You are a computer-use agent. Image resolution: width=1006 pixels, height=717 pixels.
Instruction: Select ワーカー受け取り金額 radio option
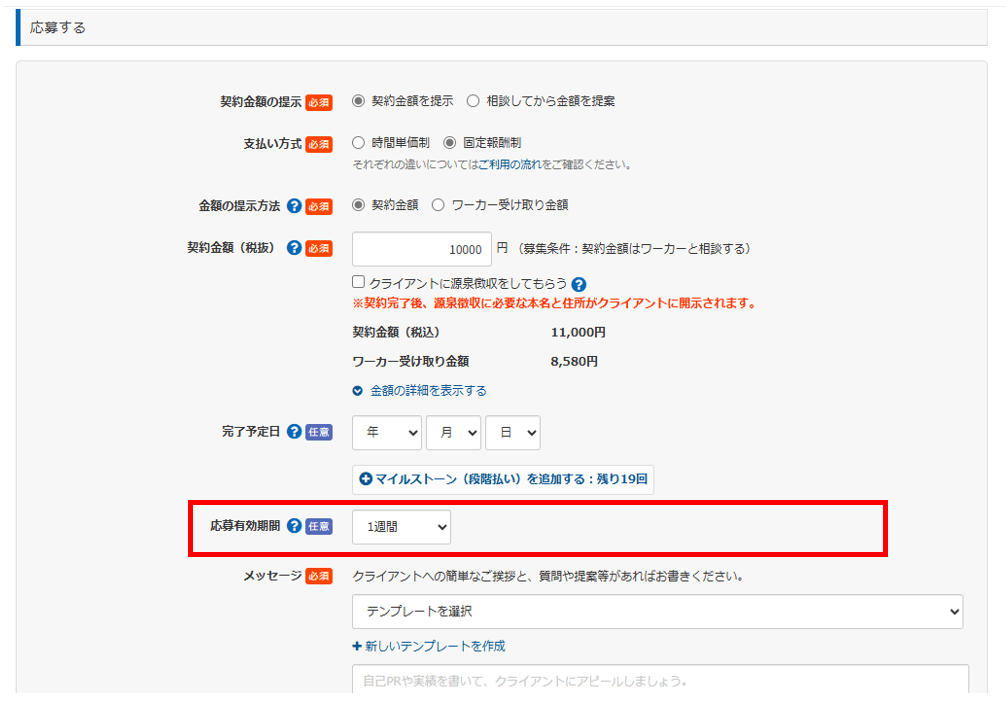click(x=438, y=205)
